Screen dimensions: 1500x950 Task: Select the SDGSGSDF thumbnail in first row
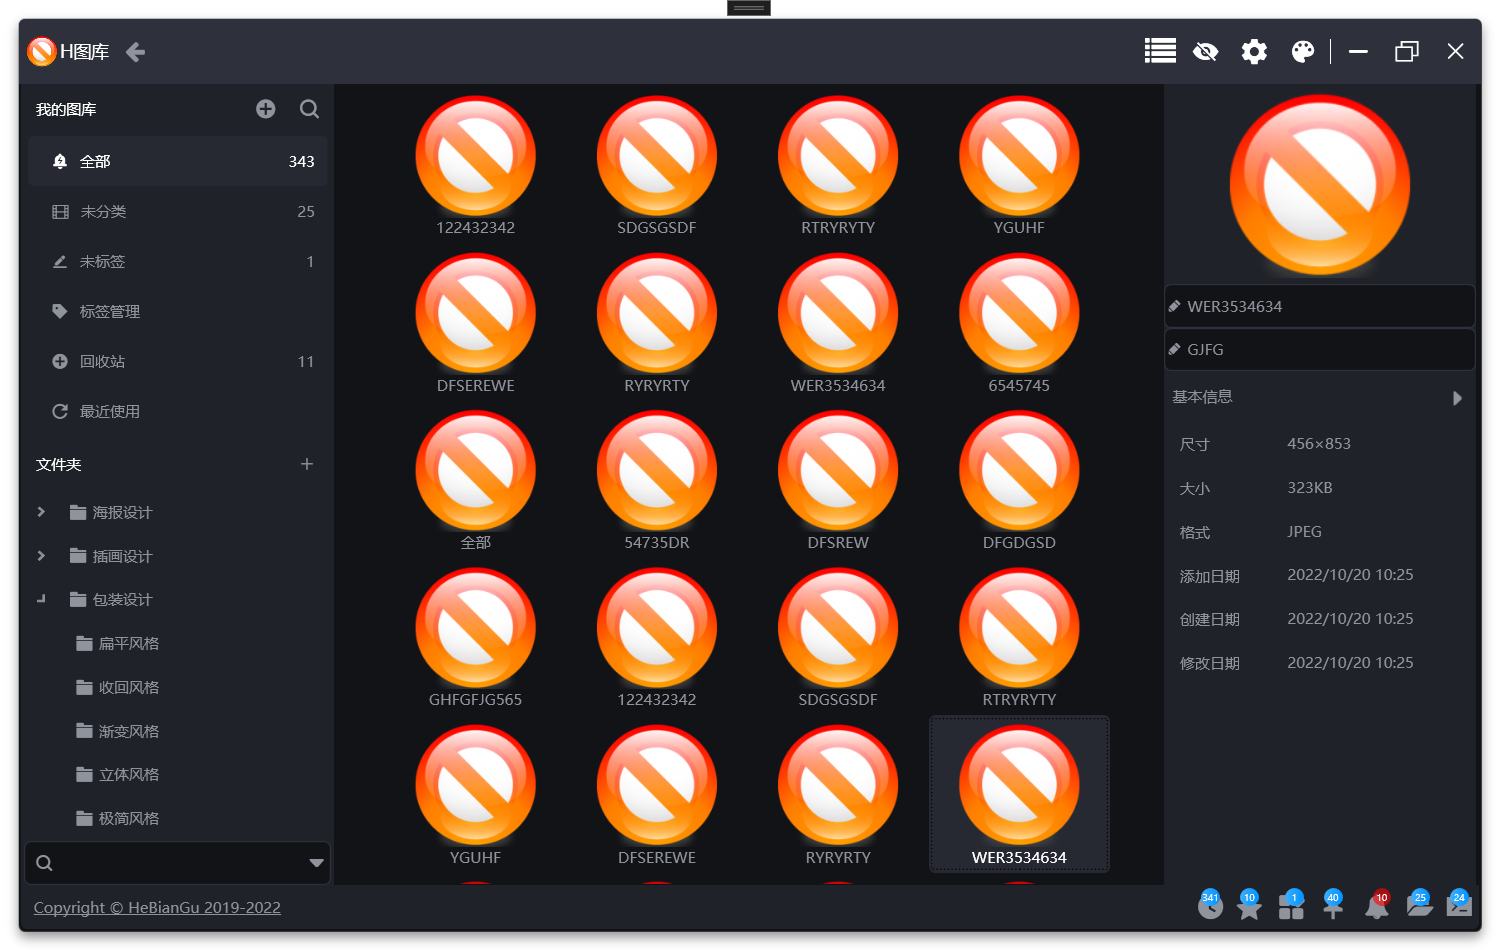(656, 167)
